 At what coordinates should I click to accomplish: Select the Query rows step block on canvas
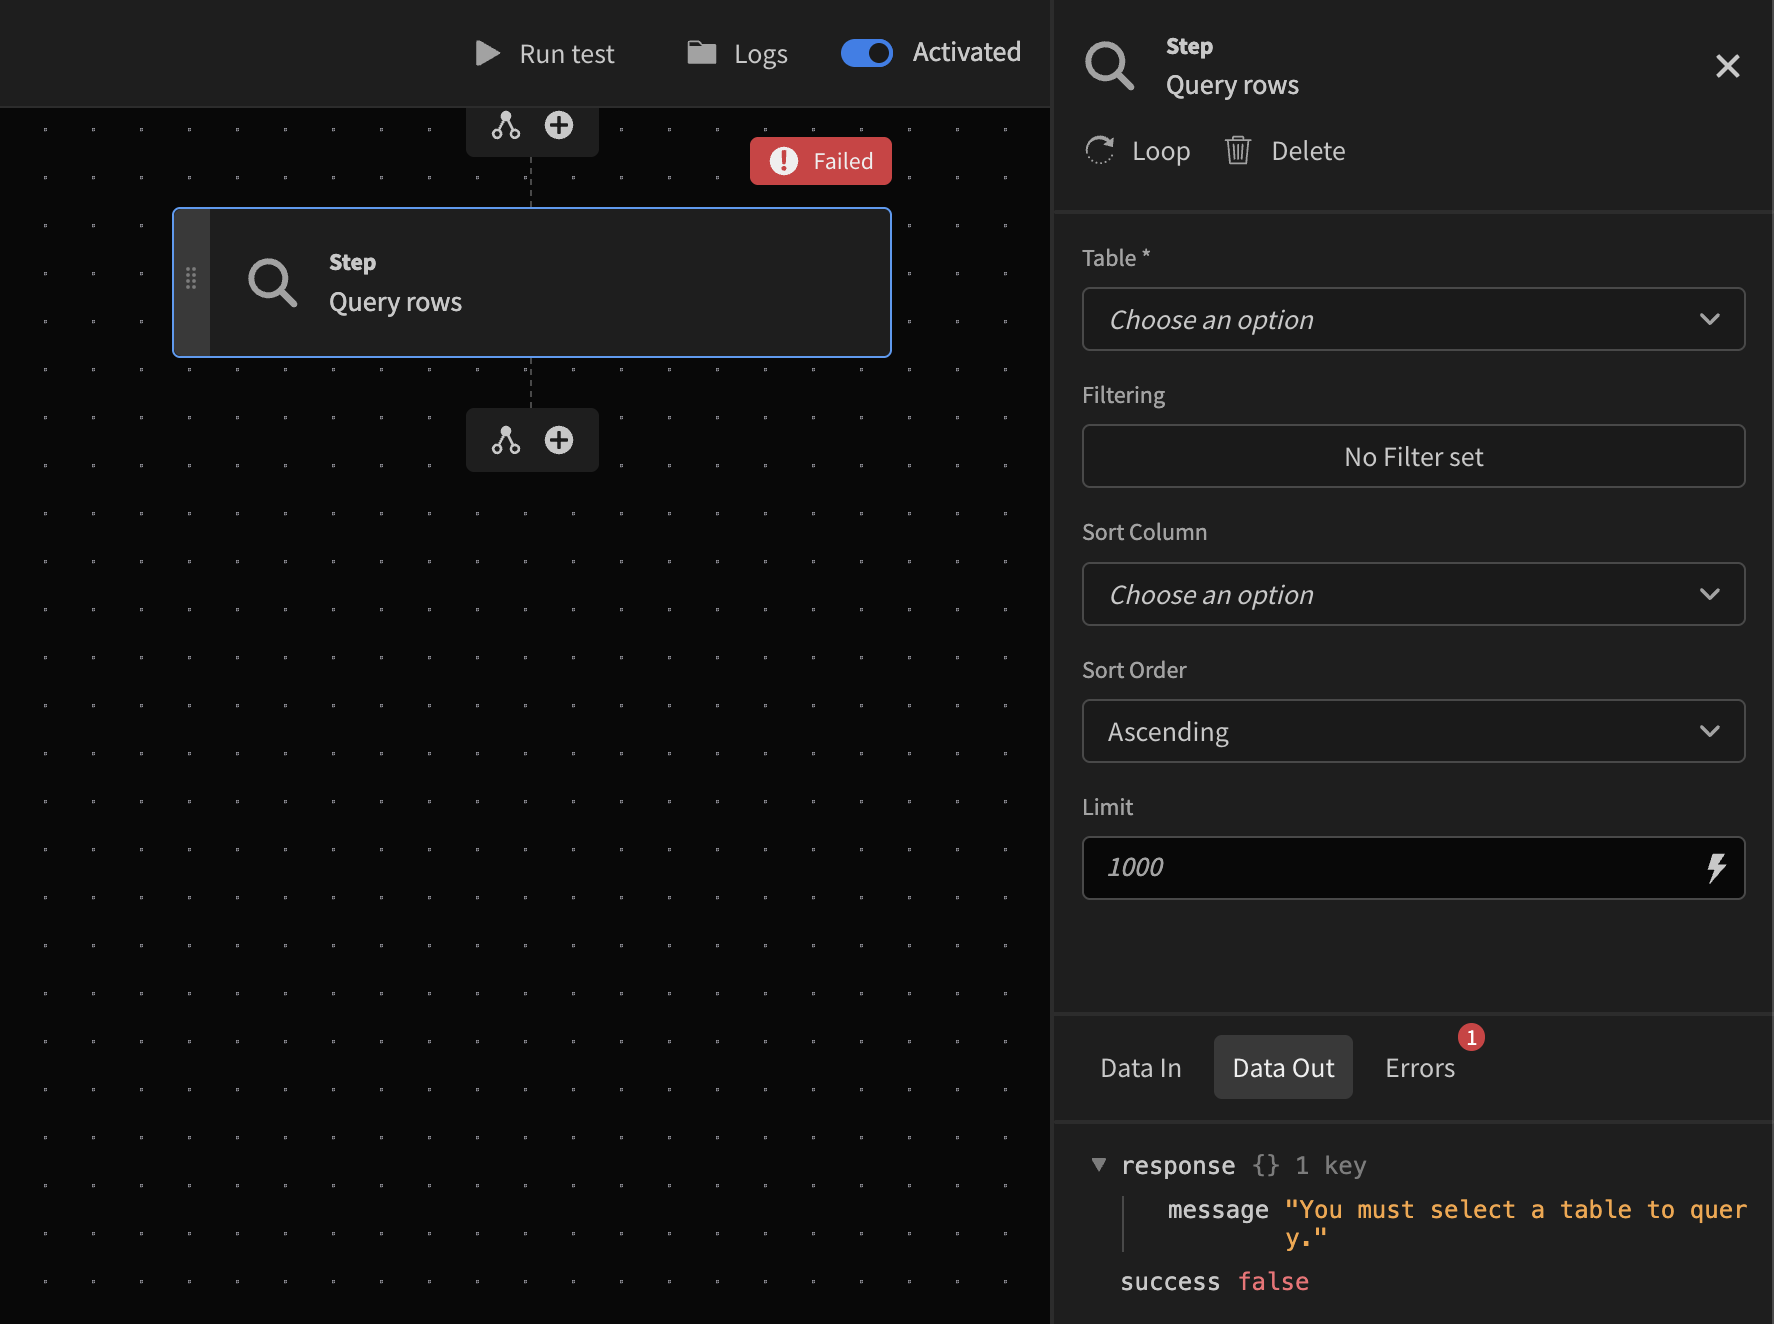click(x=532, y=282)
